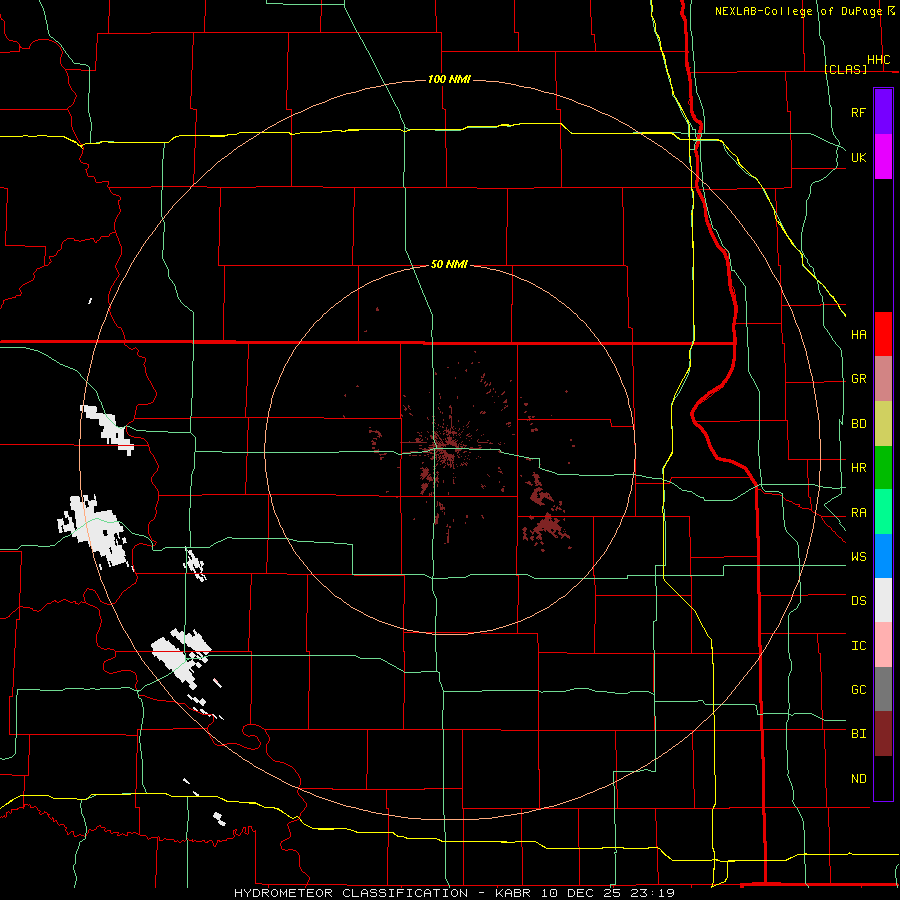
Task: Click the magenta UK legend color swatch
Action: [x=883, y=157]
